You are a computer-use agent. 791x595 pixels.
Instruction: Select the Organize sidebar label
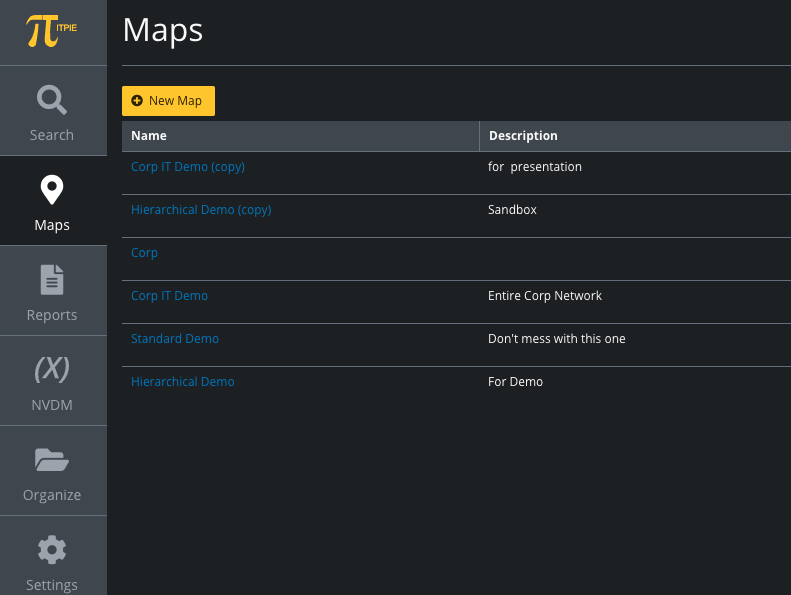(x=52, y=495)
